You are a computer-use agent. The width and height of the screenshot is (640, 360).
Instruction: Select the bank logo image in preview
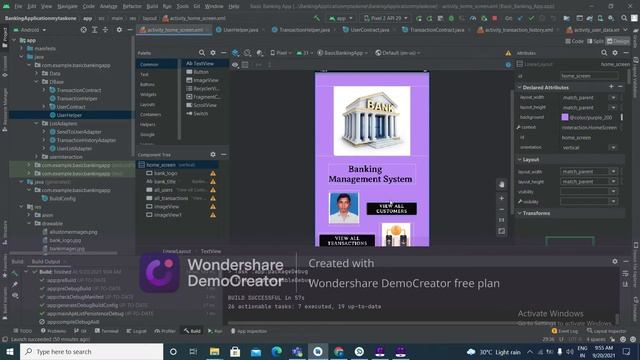[x=372, y=121]
